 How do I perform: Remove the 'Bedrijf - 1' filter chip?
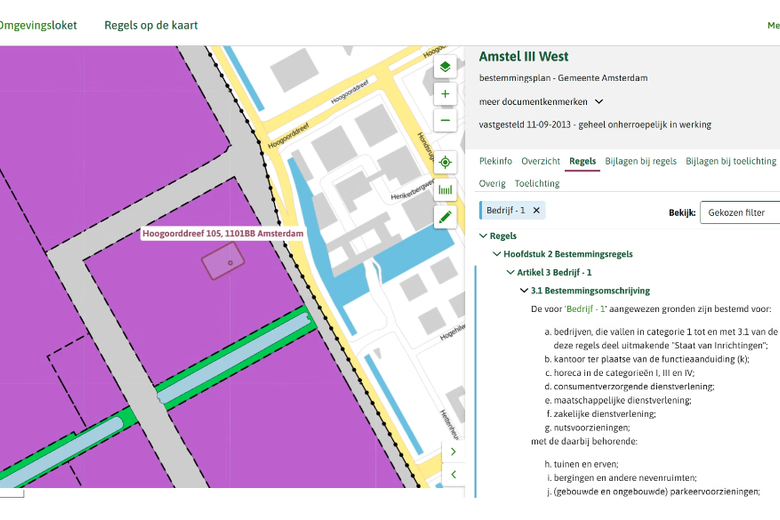pos(536,211)
